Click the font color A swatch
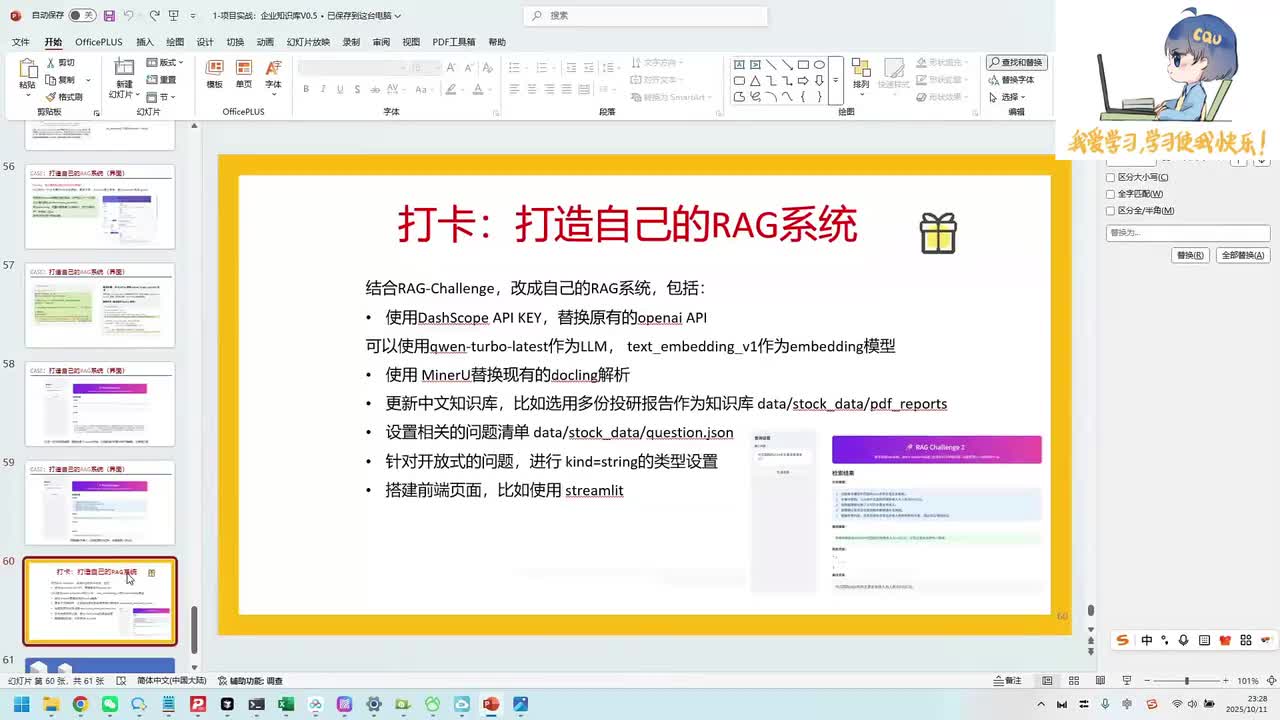 coord(478,89)
